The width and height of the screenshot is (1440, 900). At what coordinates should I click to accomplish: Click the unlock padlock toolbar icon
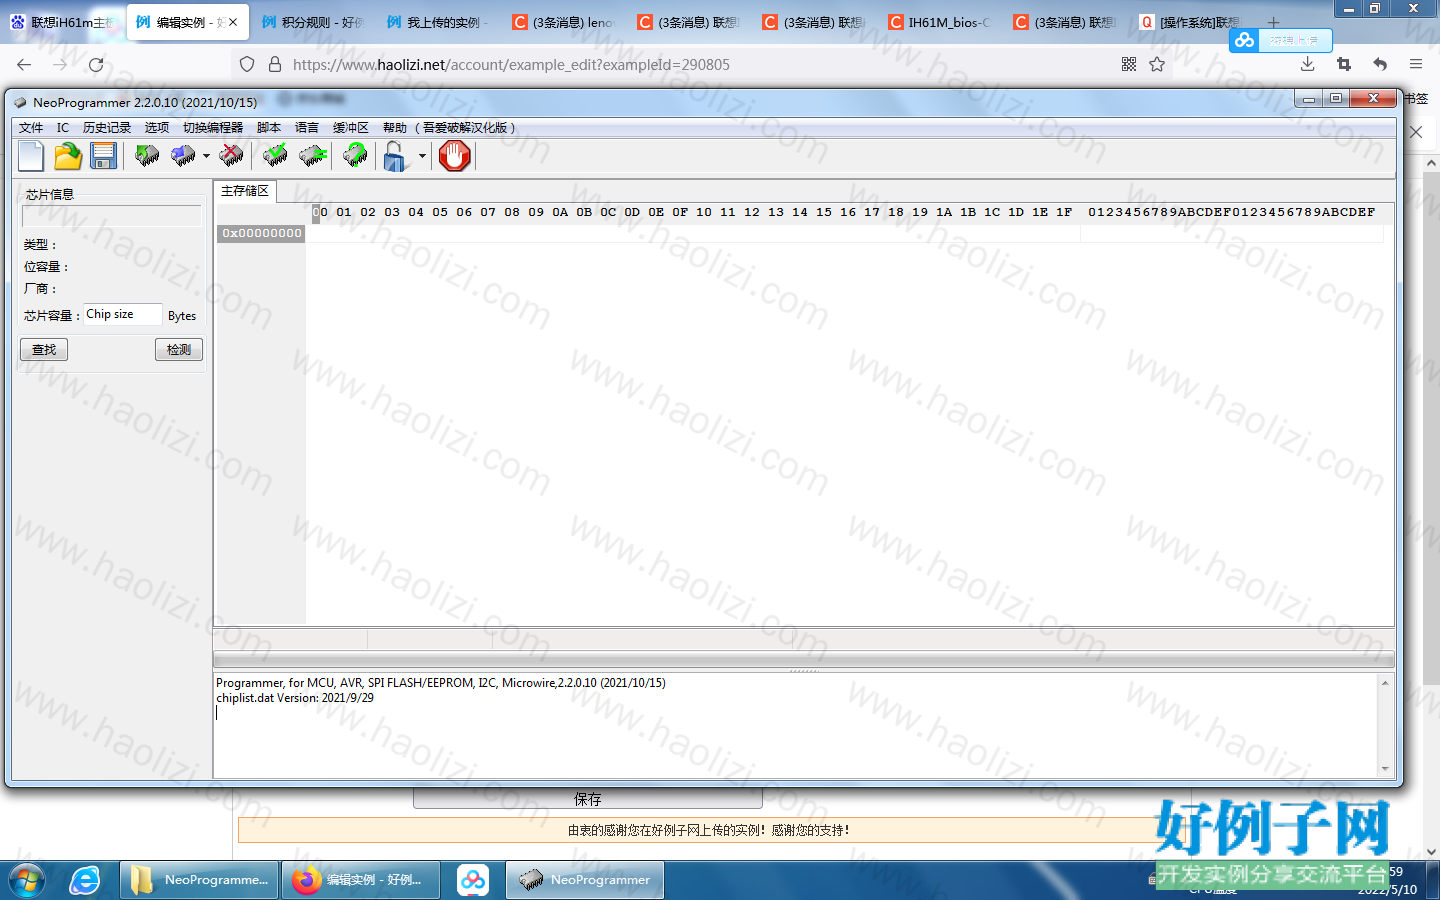coord(396,156)
